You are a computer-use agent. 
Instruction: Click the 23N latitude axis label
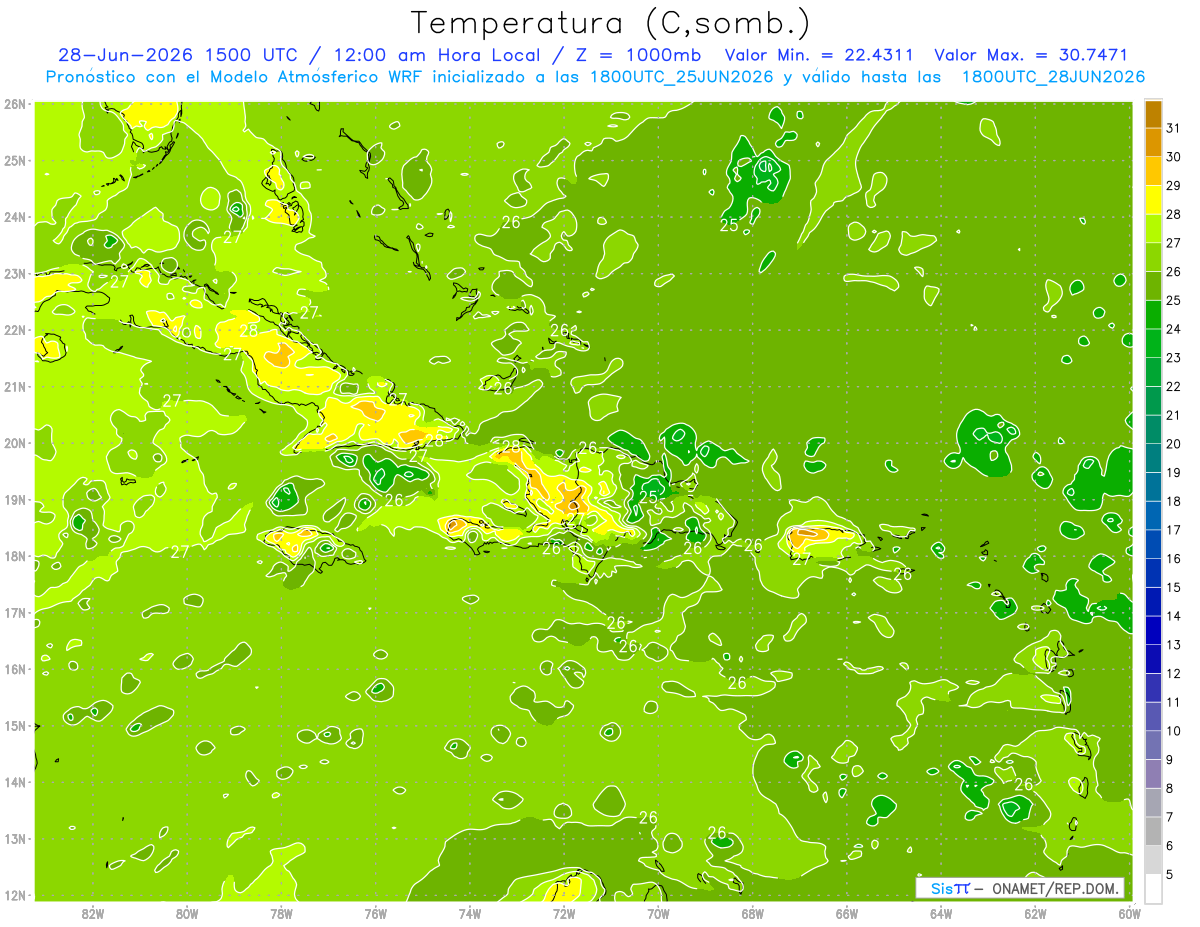pyautogui.click(x=15, y=273)
